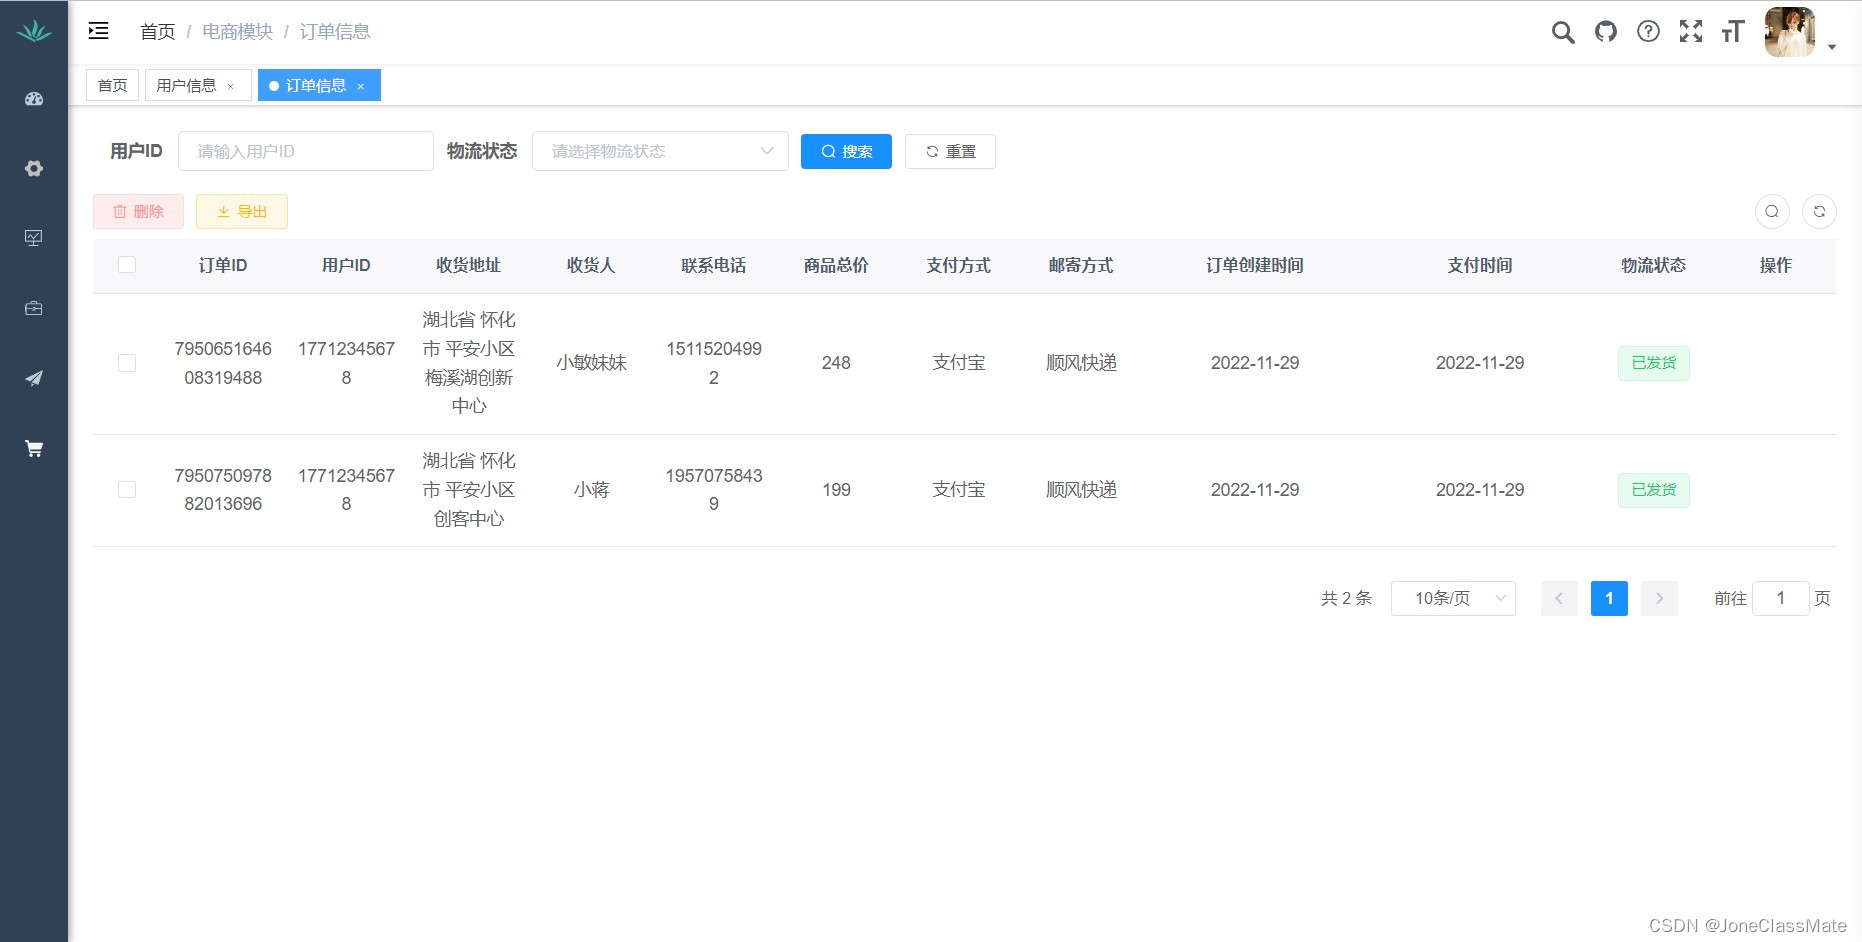Click the 重置 button
This screenshot has height=942, width=1862.
pos(950,151)
